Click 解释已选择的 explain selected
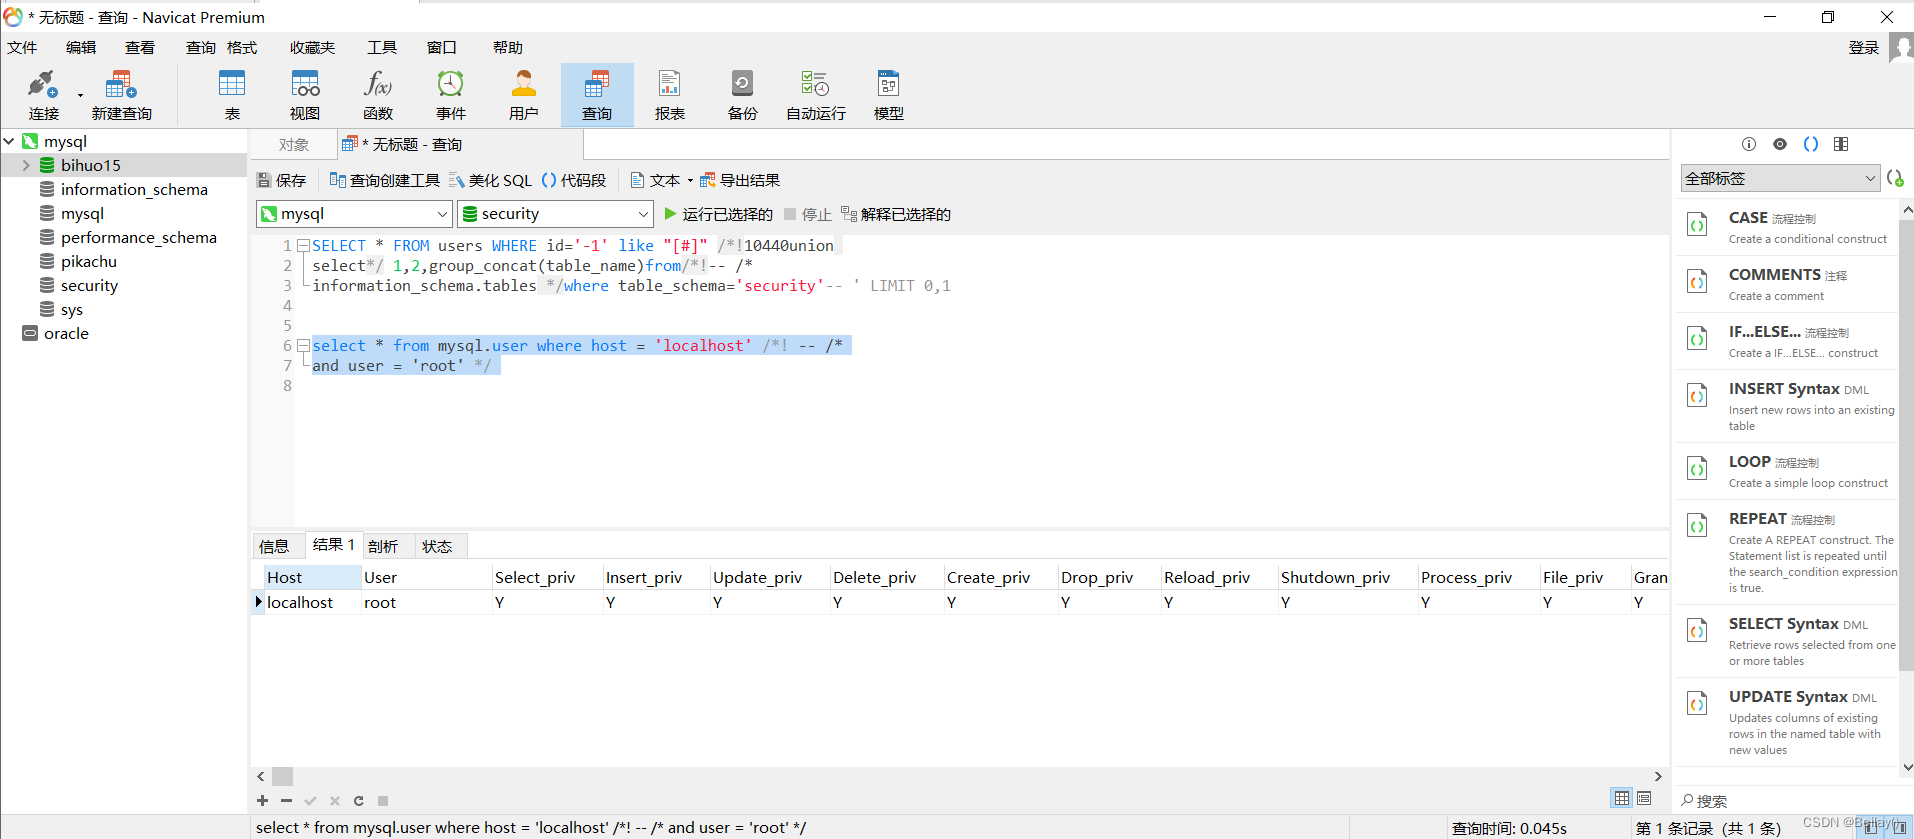Screen dimensions: 1914x839 [896, 214]
